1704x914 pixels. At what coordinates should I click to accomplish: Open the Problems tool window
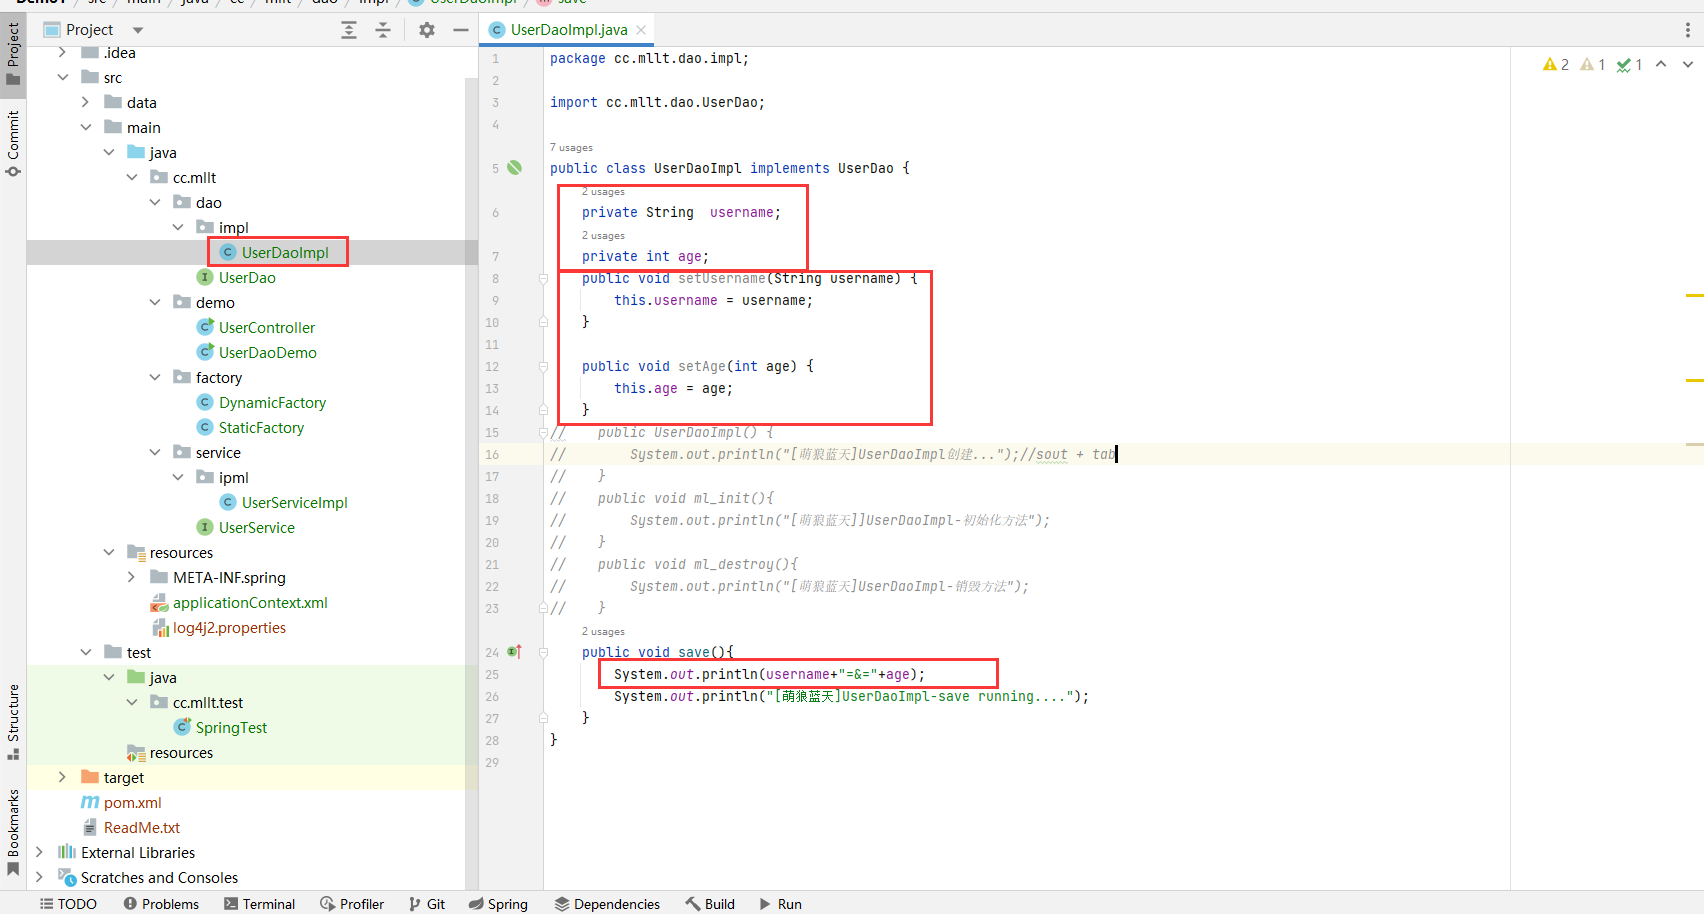point(161,903)
